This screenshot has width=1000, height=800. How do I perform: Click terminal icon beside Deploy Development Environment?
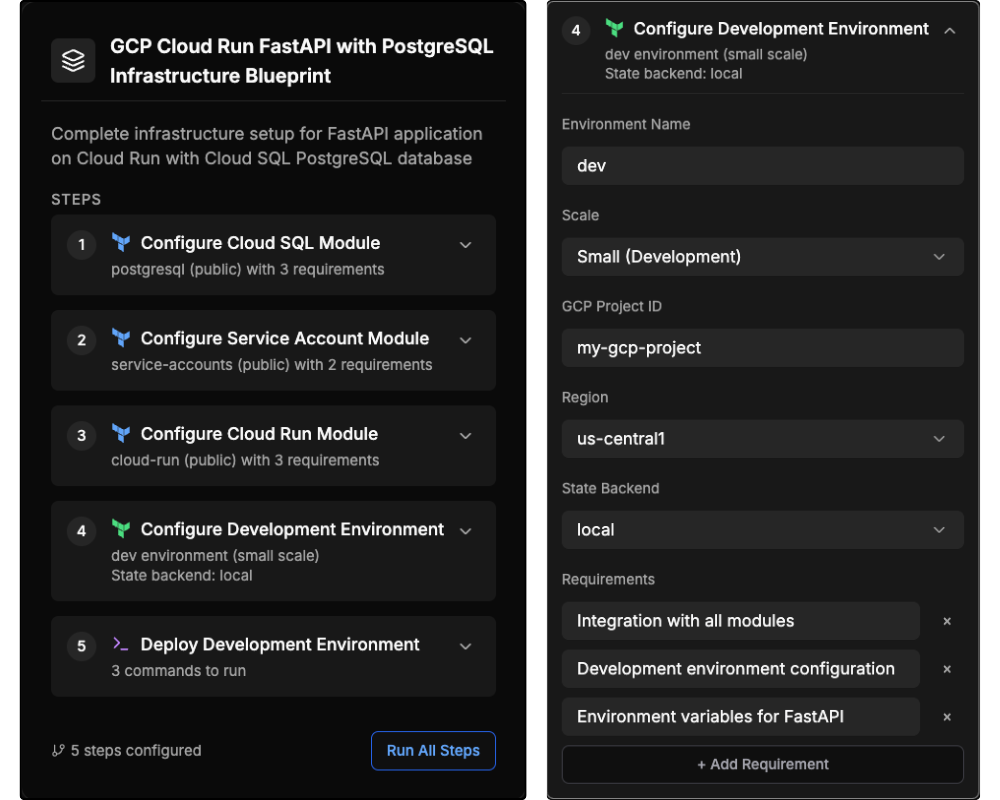point(121,645)
